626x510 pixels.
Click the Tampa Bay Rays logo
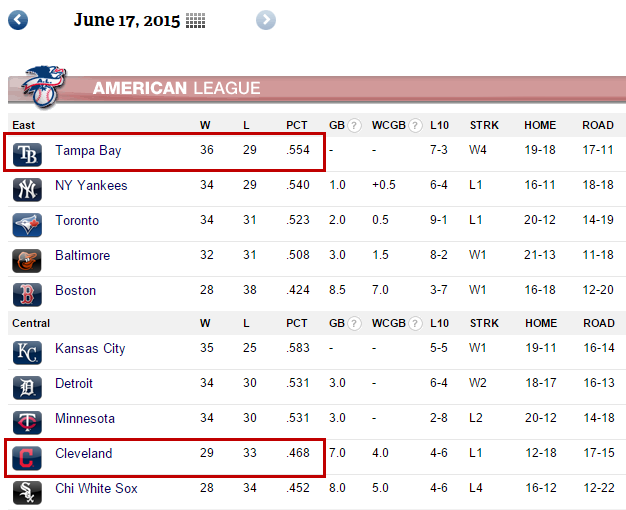(x=27, y=154)
